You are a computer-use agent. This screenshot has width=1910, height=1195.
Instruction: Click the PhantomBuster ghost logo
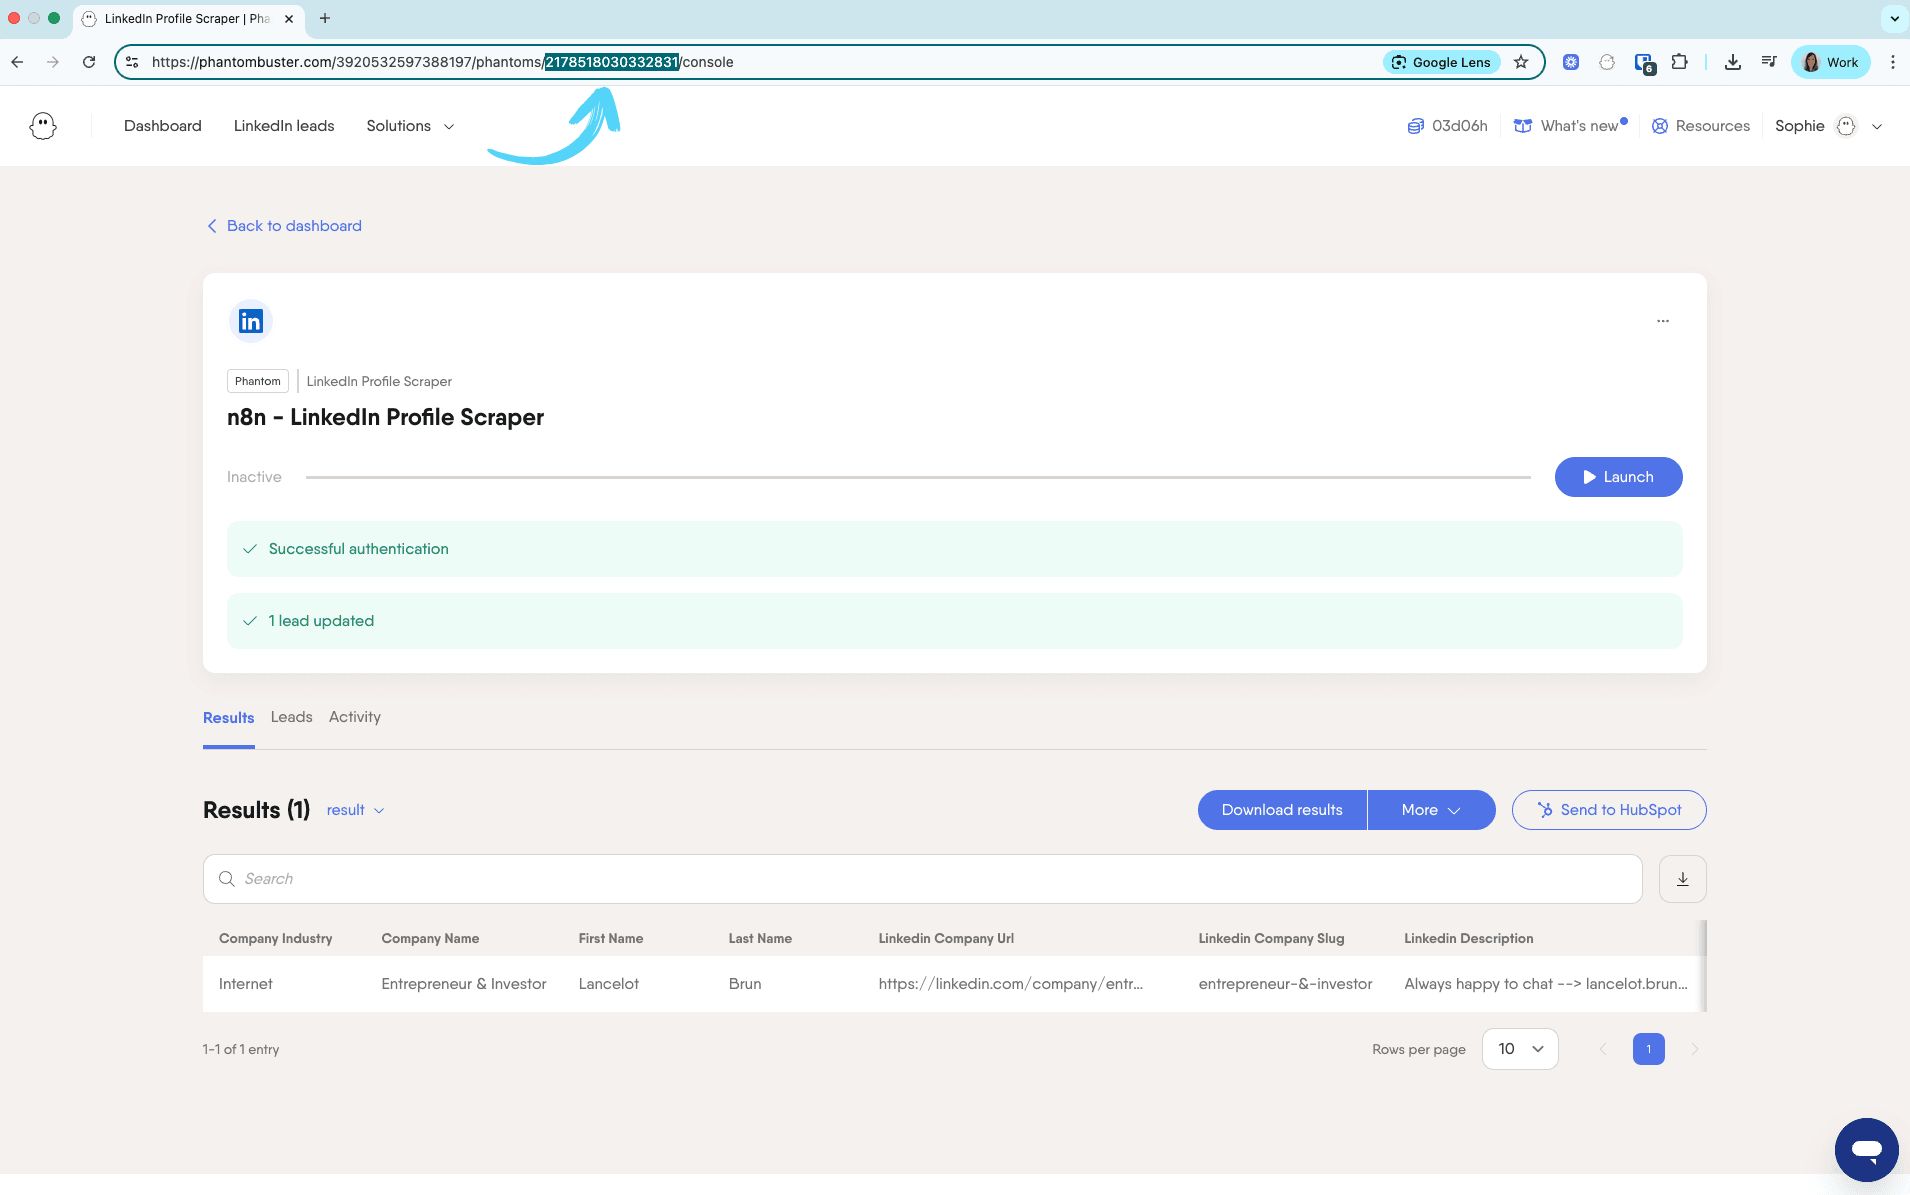click(43, 126)
